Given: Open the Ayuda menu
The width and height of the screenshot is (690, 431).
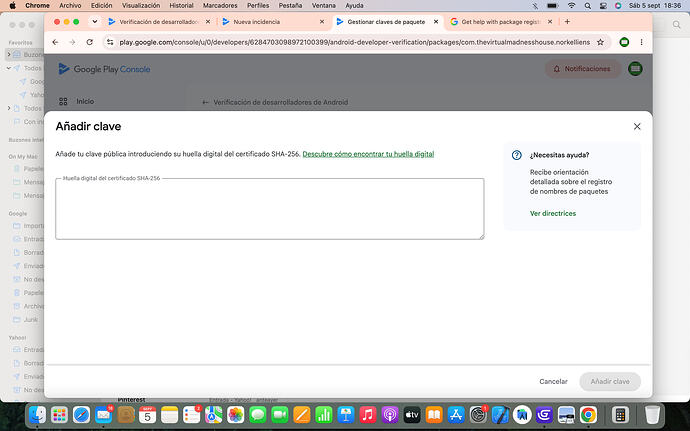Looking at the screenshot, I should (x=354, y=6).
